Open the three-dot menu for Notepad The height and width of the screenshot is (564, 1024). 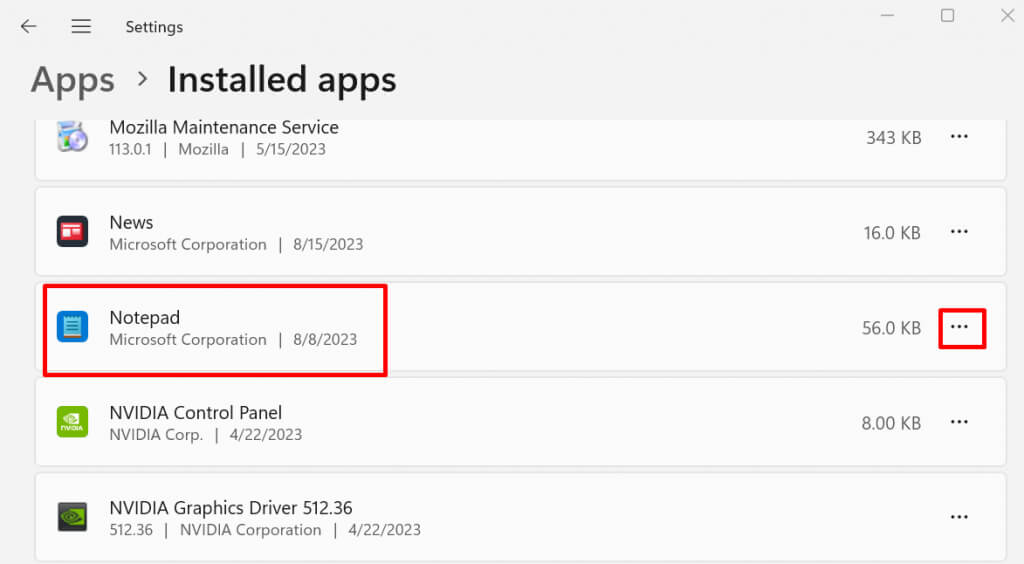coord(960,327)
